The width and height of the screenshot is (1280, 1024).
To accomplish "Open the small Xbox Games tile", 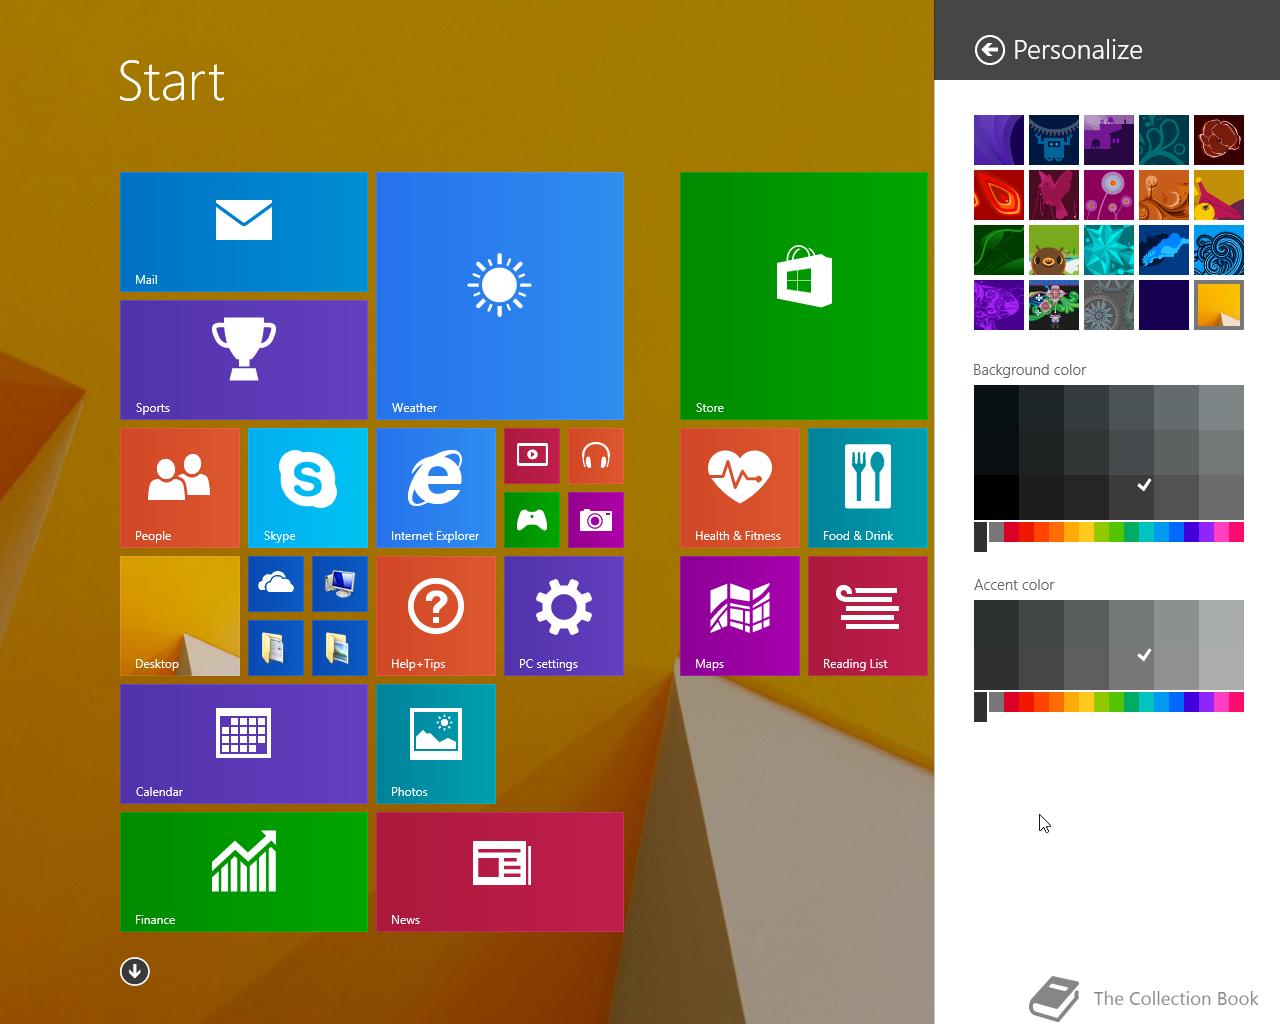I will [532, 520].
